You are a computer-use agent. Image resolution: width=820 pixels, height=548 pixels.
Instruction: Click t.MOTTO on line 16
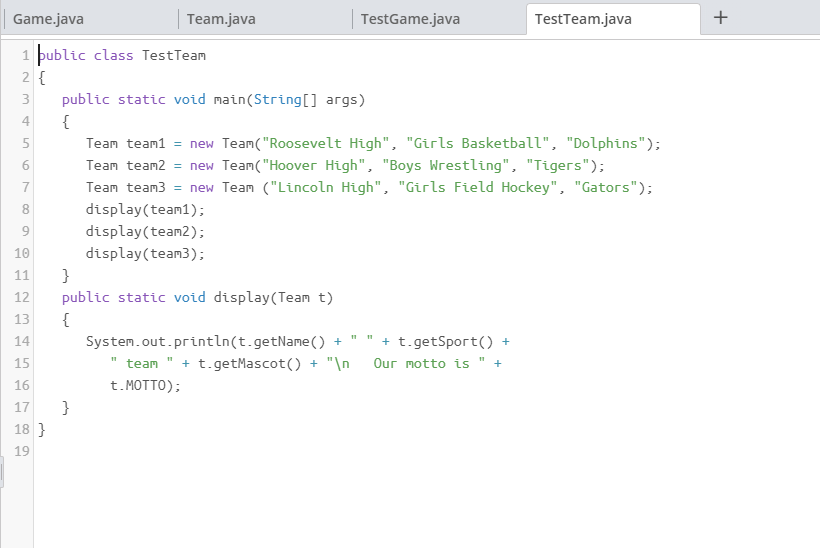click(x=138, y=385)
